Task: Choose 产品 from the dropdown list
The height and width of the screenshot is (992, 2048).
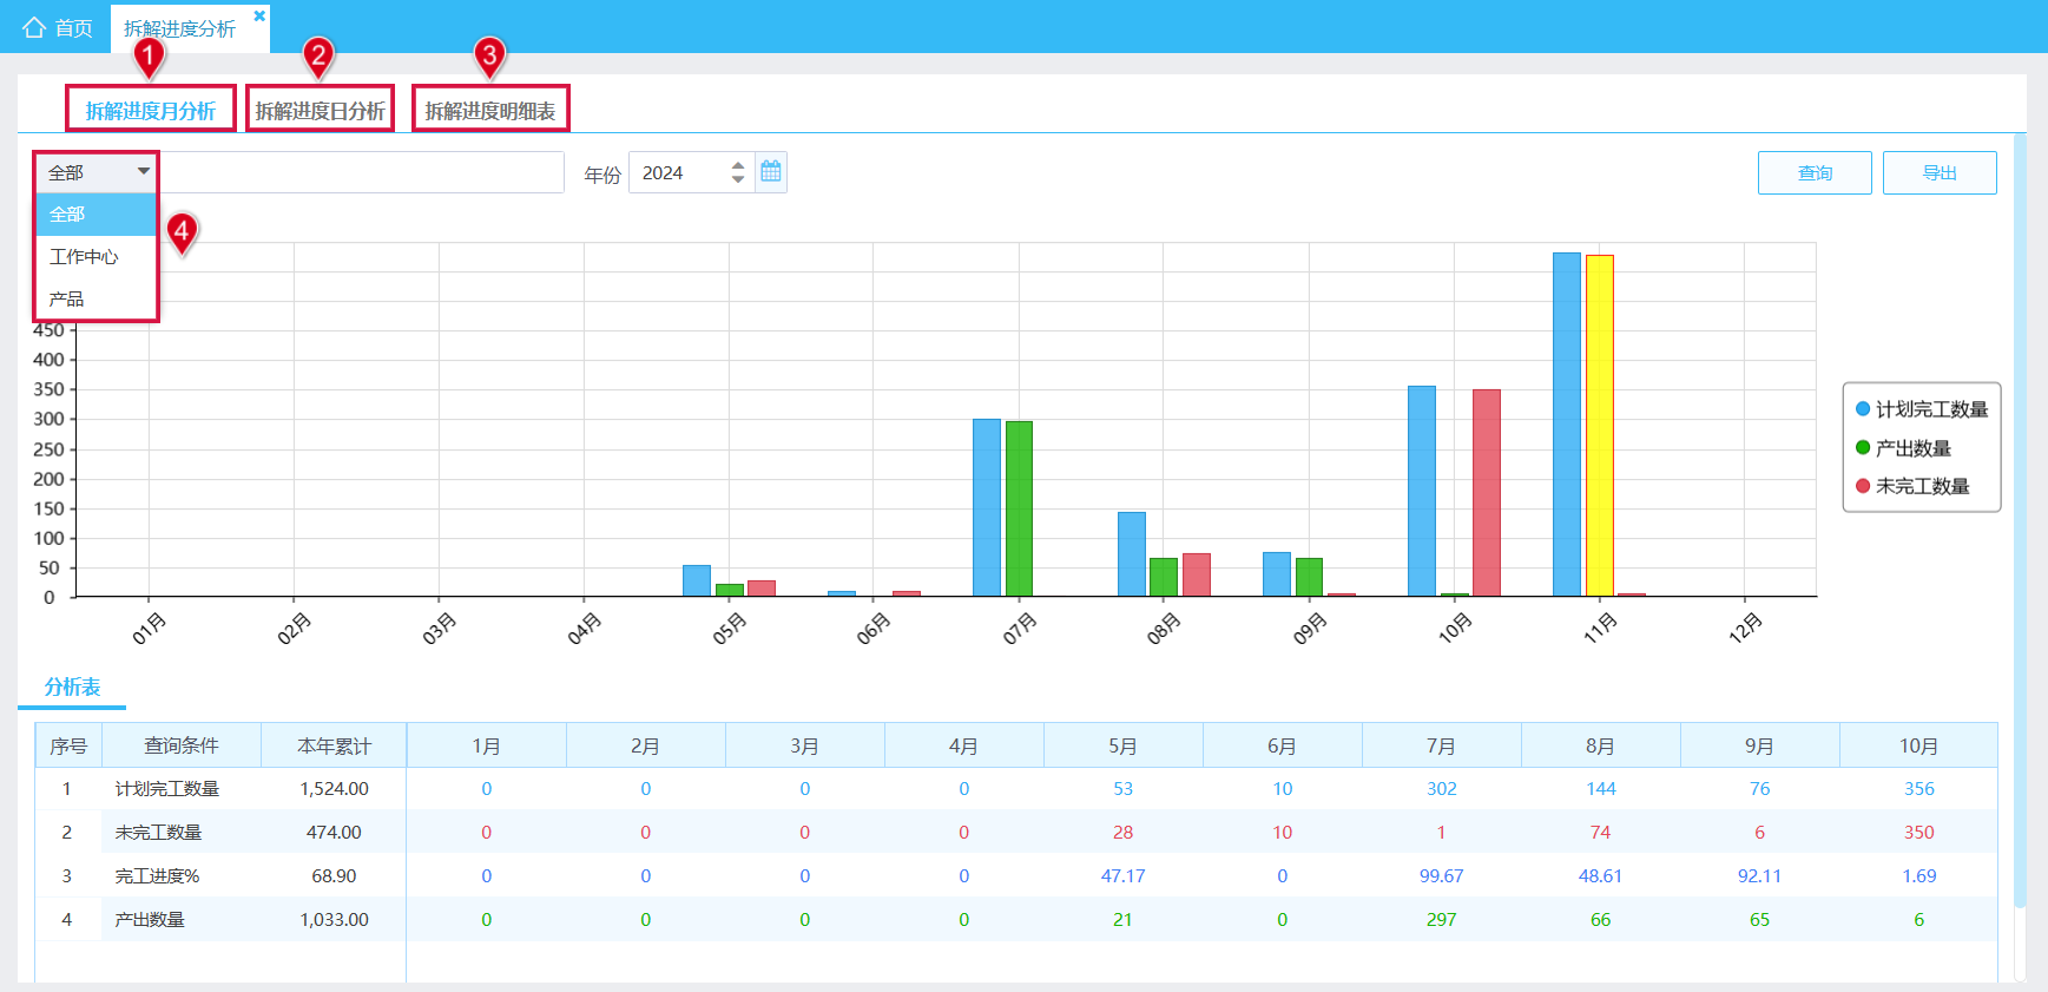Action: 96,299
